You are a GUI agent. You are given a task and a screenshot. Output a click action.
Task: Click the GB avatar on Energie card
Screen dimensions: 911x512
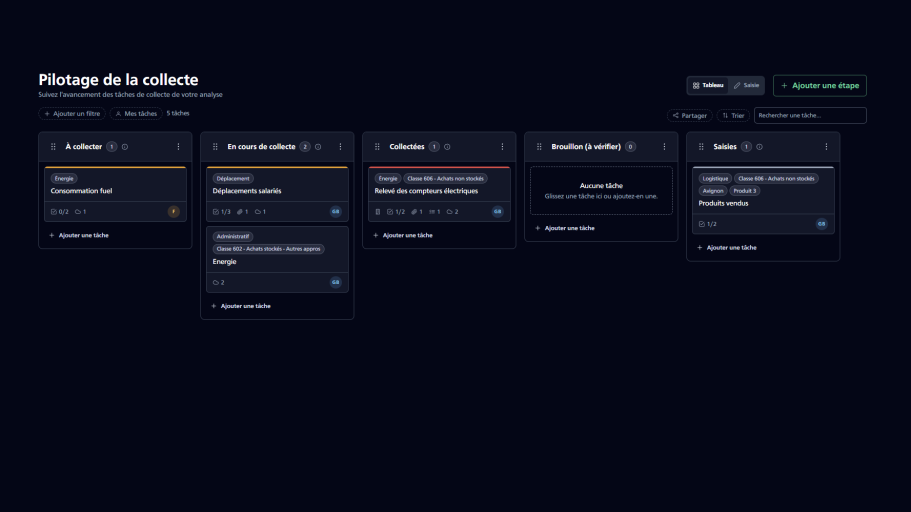[x=336, y=282]
